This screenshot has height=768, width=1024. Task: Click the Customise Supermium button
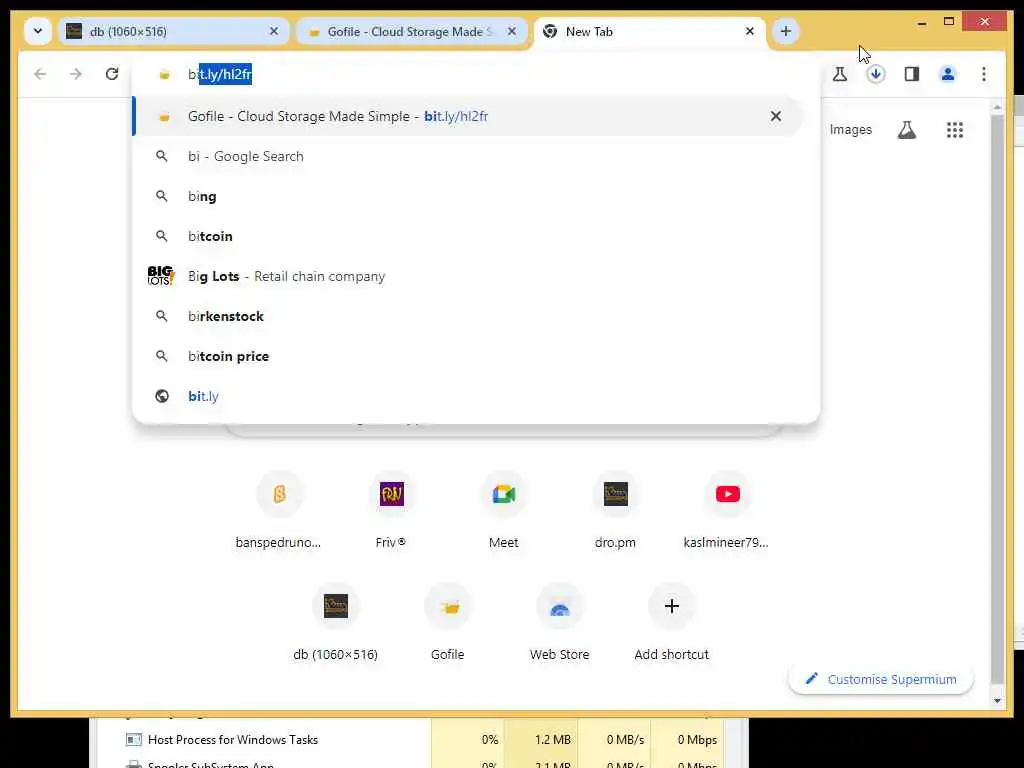click(881, 679)
